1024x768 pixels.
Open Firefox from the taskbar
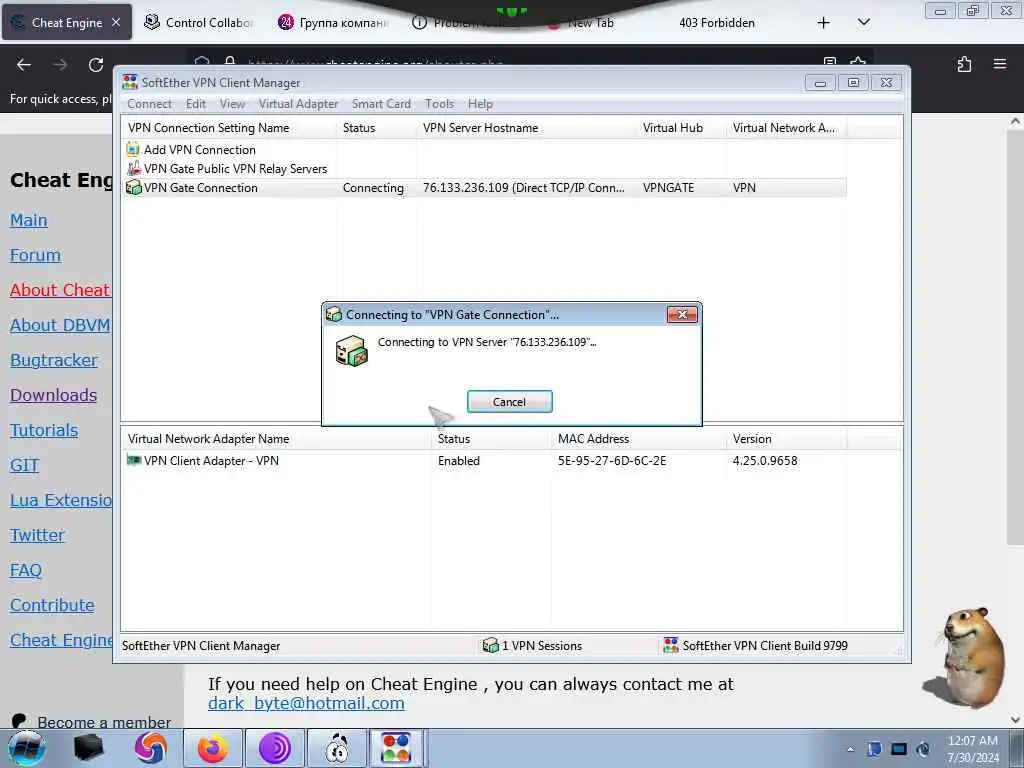212,748
